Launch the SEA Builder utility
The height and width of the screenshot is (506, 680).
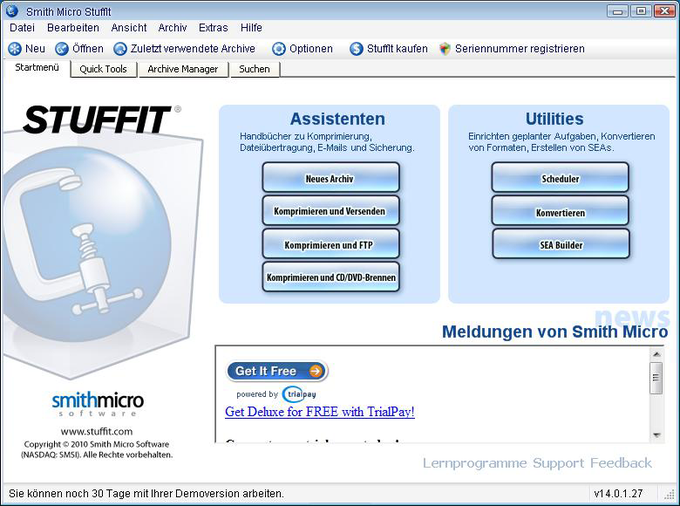click(x=561, y=245)
